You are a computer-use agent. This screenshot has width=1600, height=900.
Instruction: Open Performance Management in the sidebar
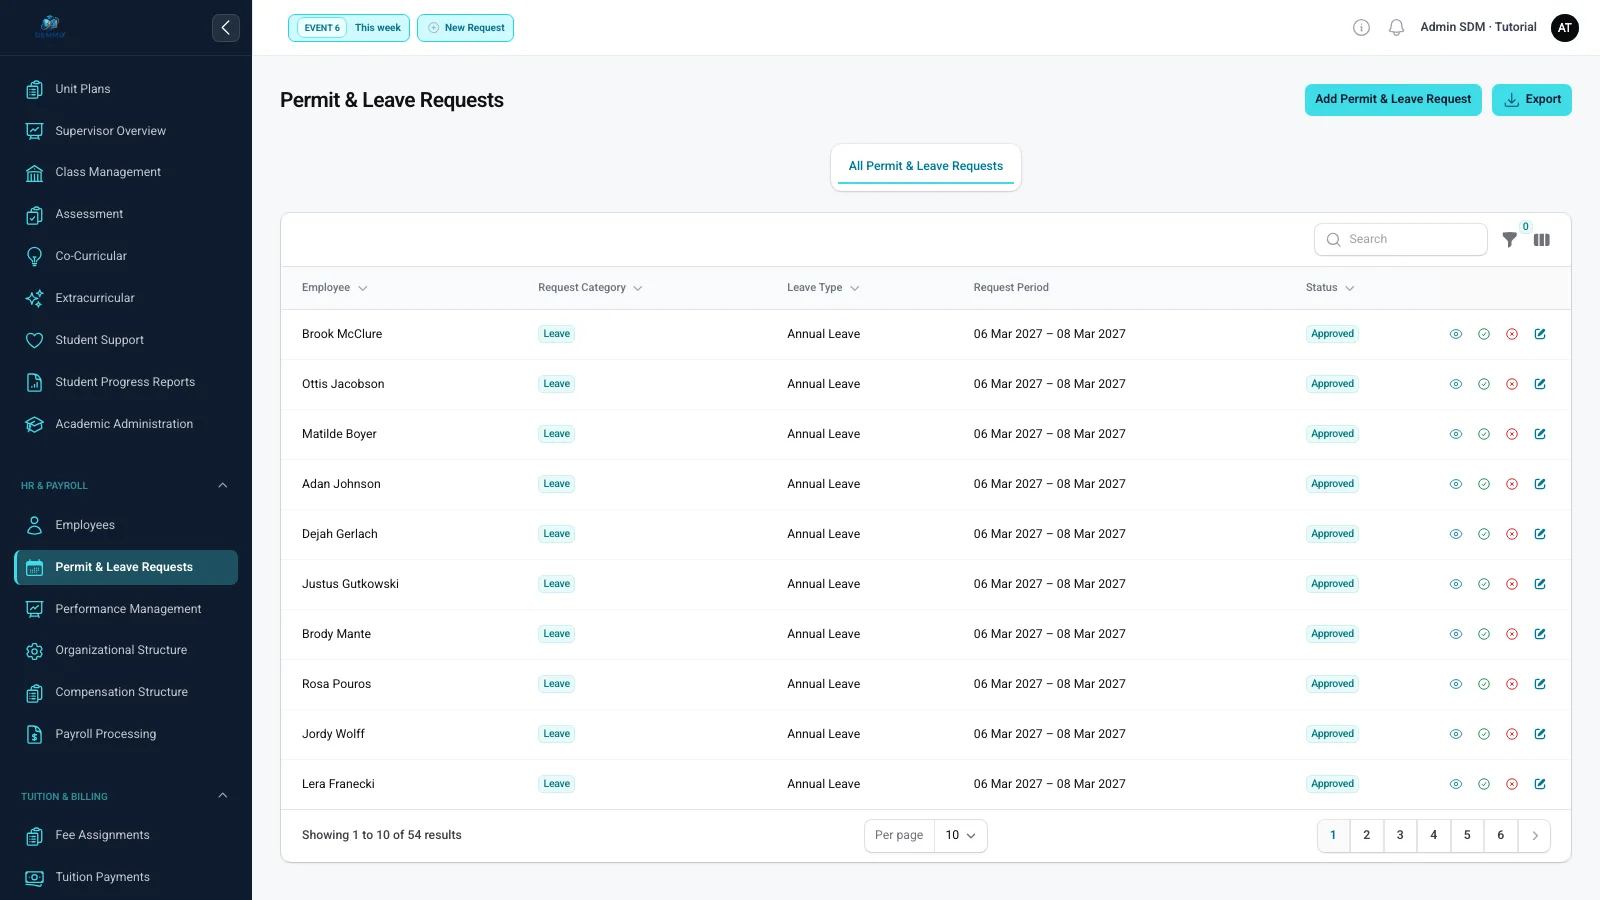[x=126, y=609]
